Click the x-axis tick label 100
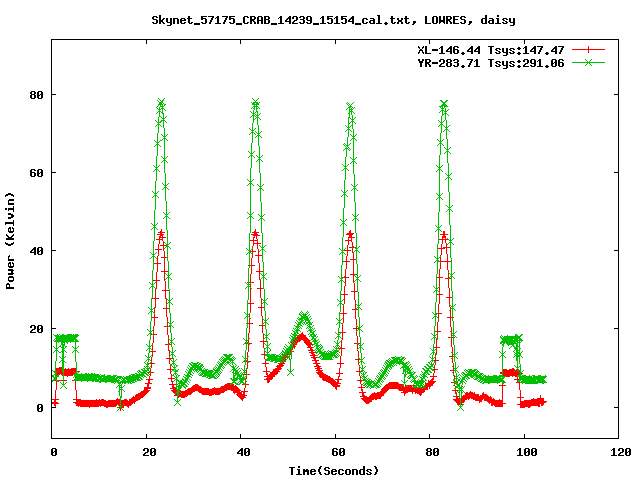 527,452
